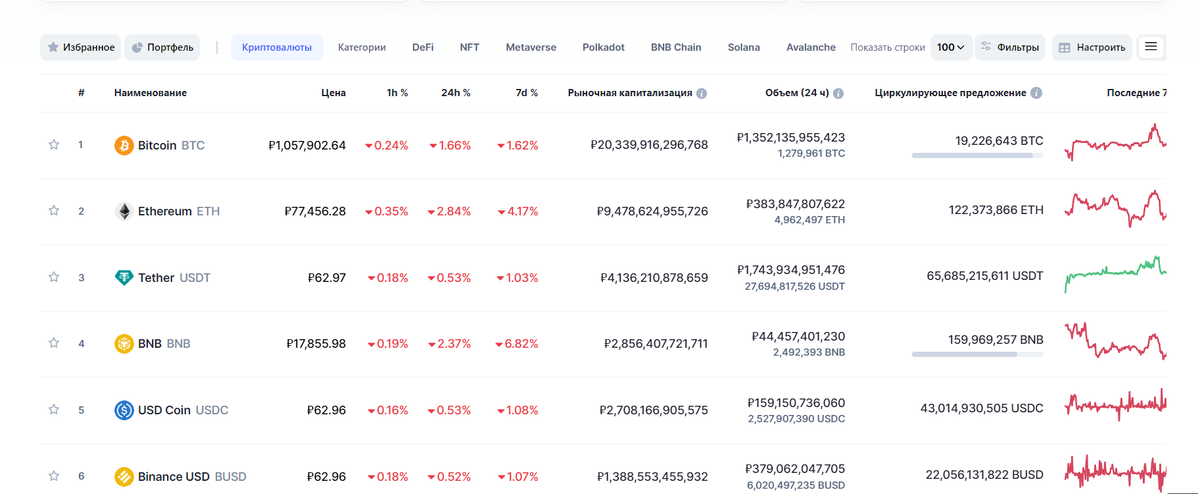
Task: Click the Портфель portfolio button
Action: pos(162,47)
